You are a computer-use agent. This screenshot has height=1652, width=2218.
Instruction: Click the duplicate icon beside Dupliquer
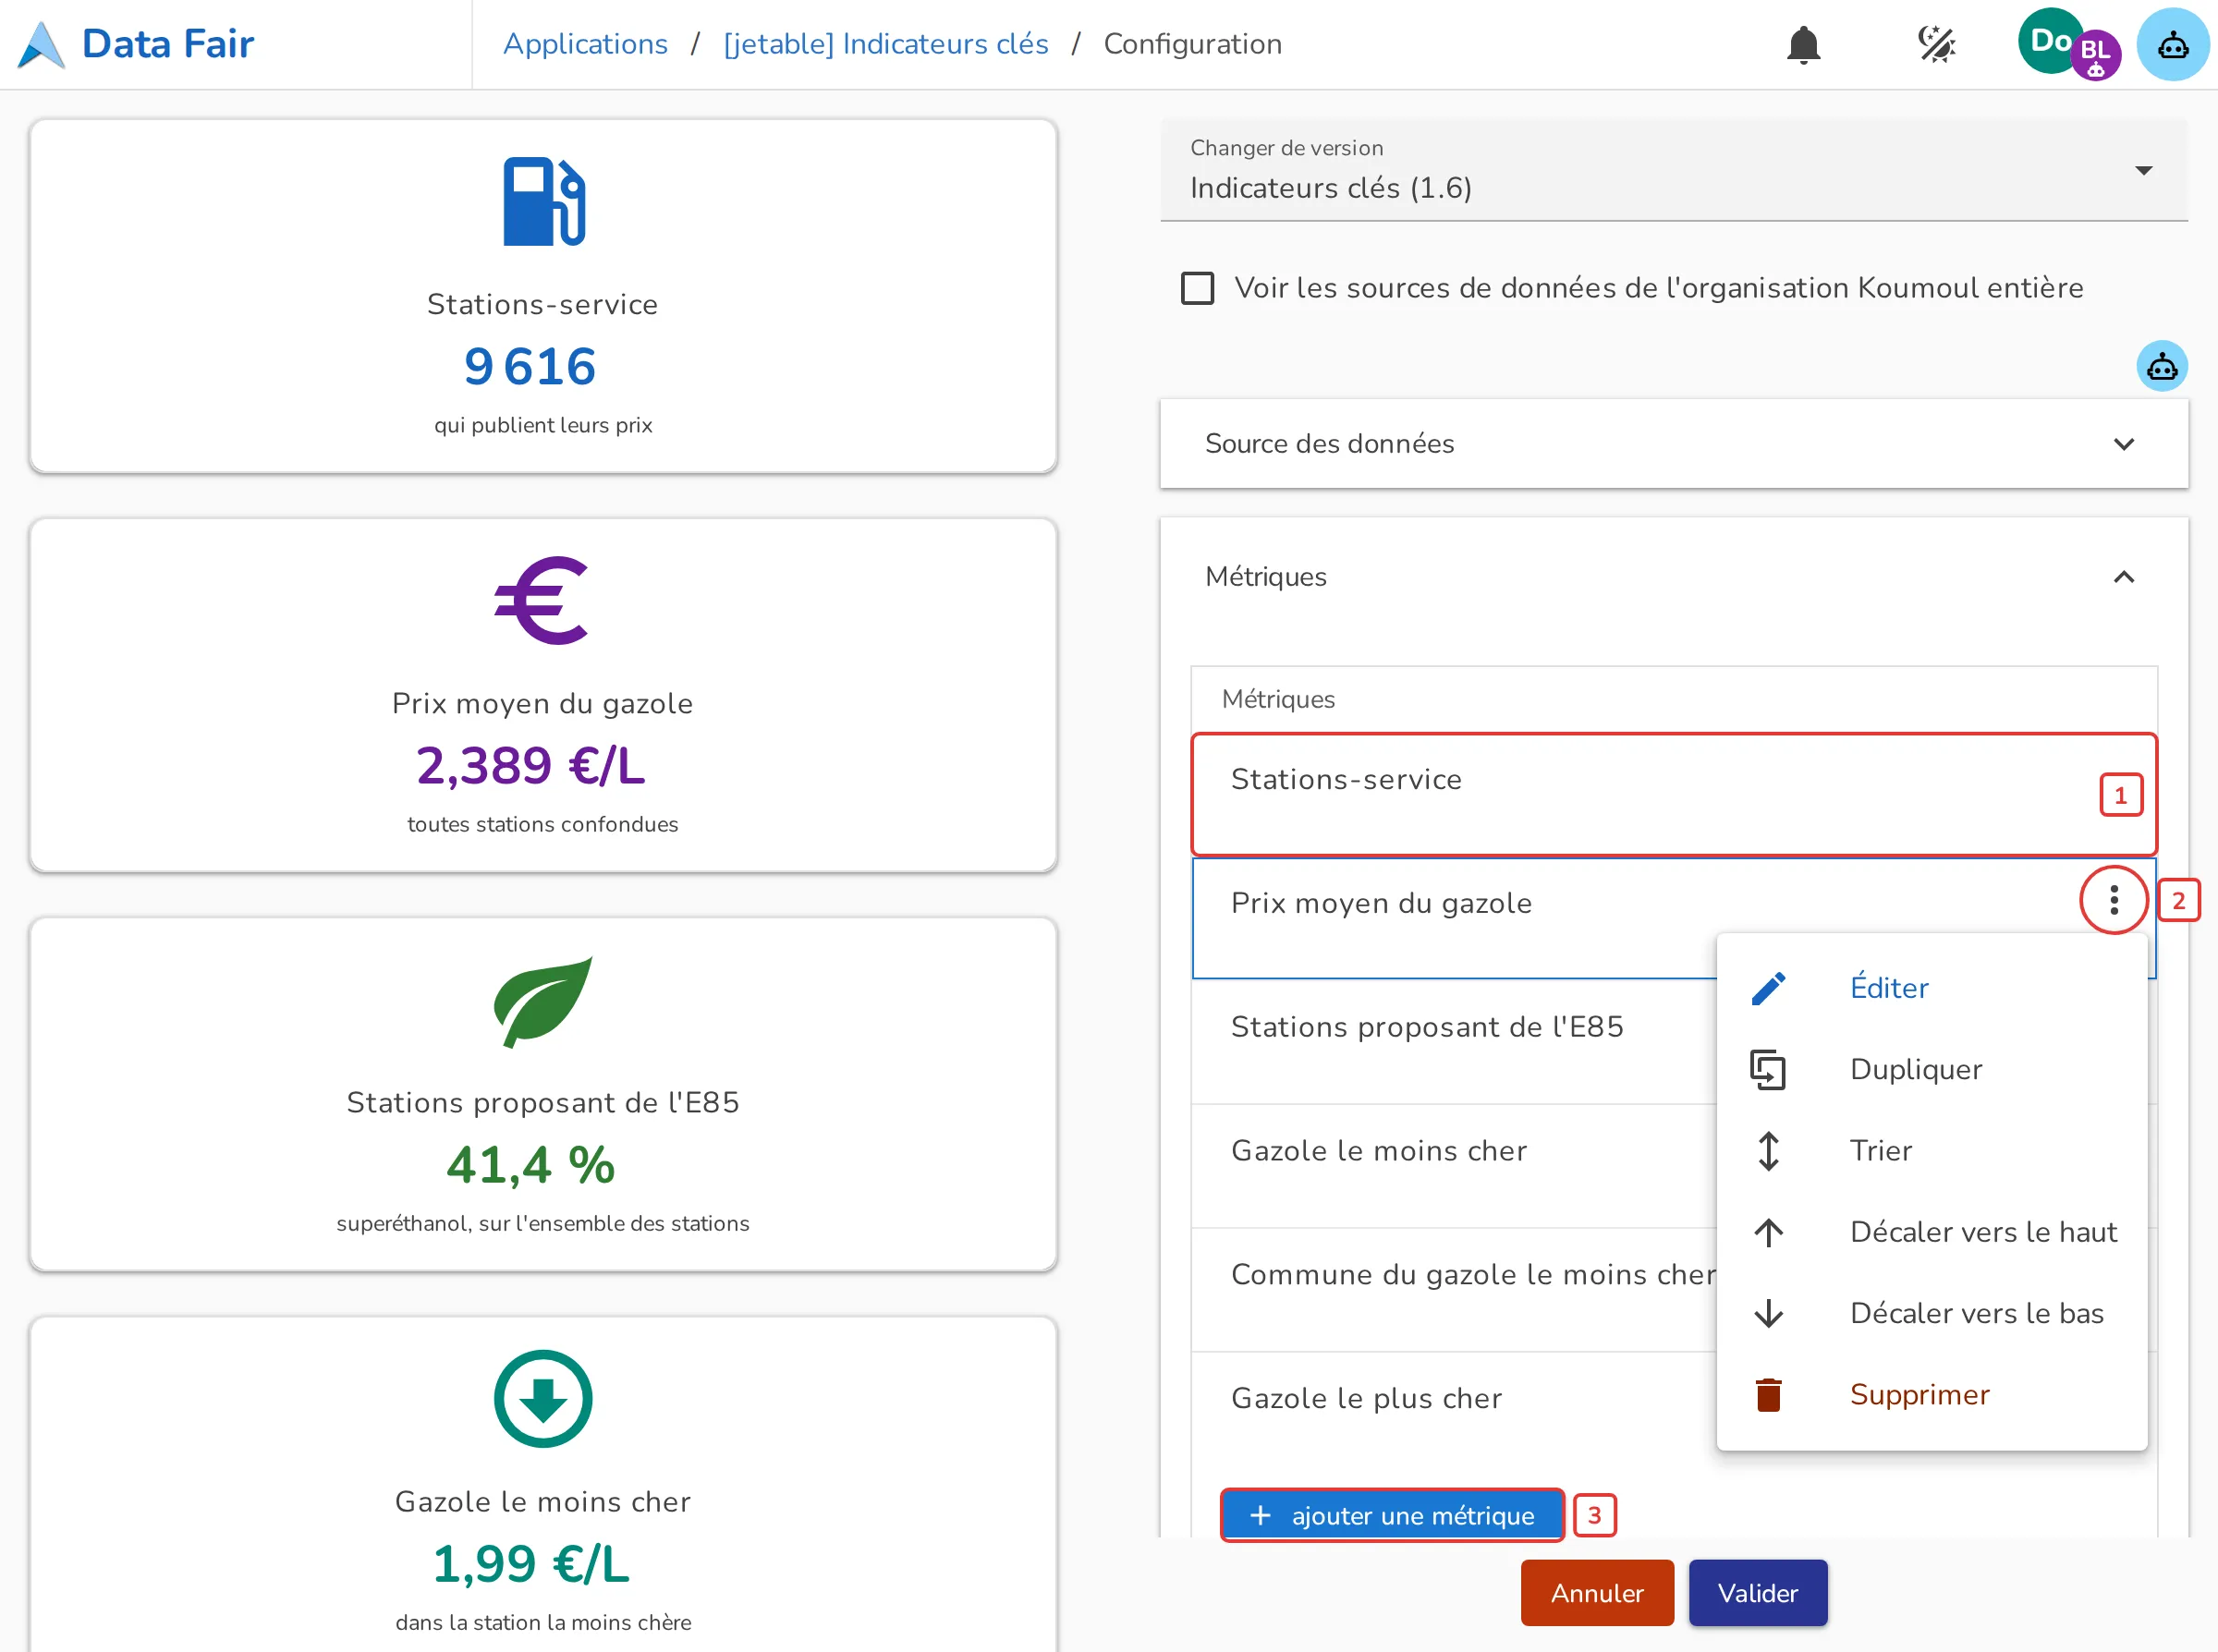(1768, 1069)
